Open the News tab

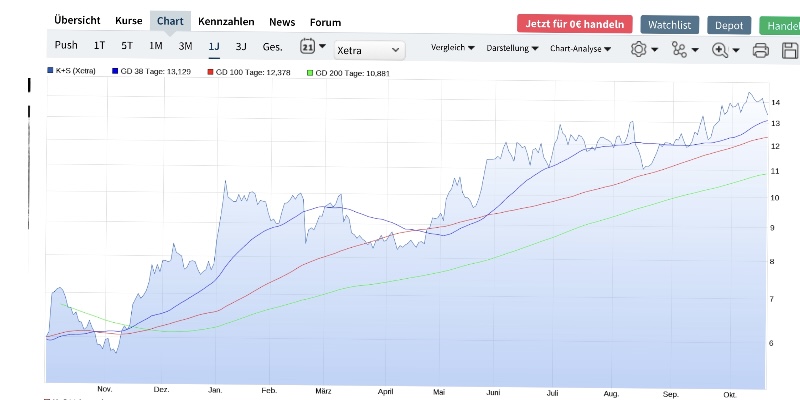[x=282, y=21]
